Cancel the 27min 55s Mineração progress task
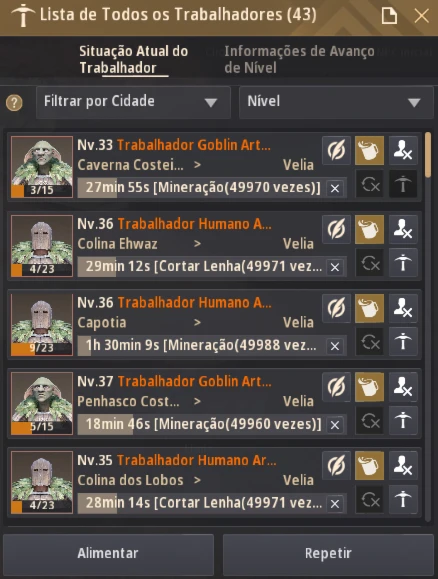 click(x=335, y=189)
